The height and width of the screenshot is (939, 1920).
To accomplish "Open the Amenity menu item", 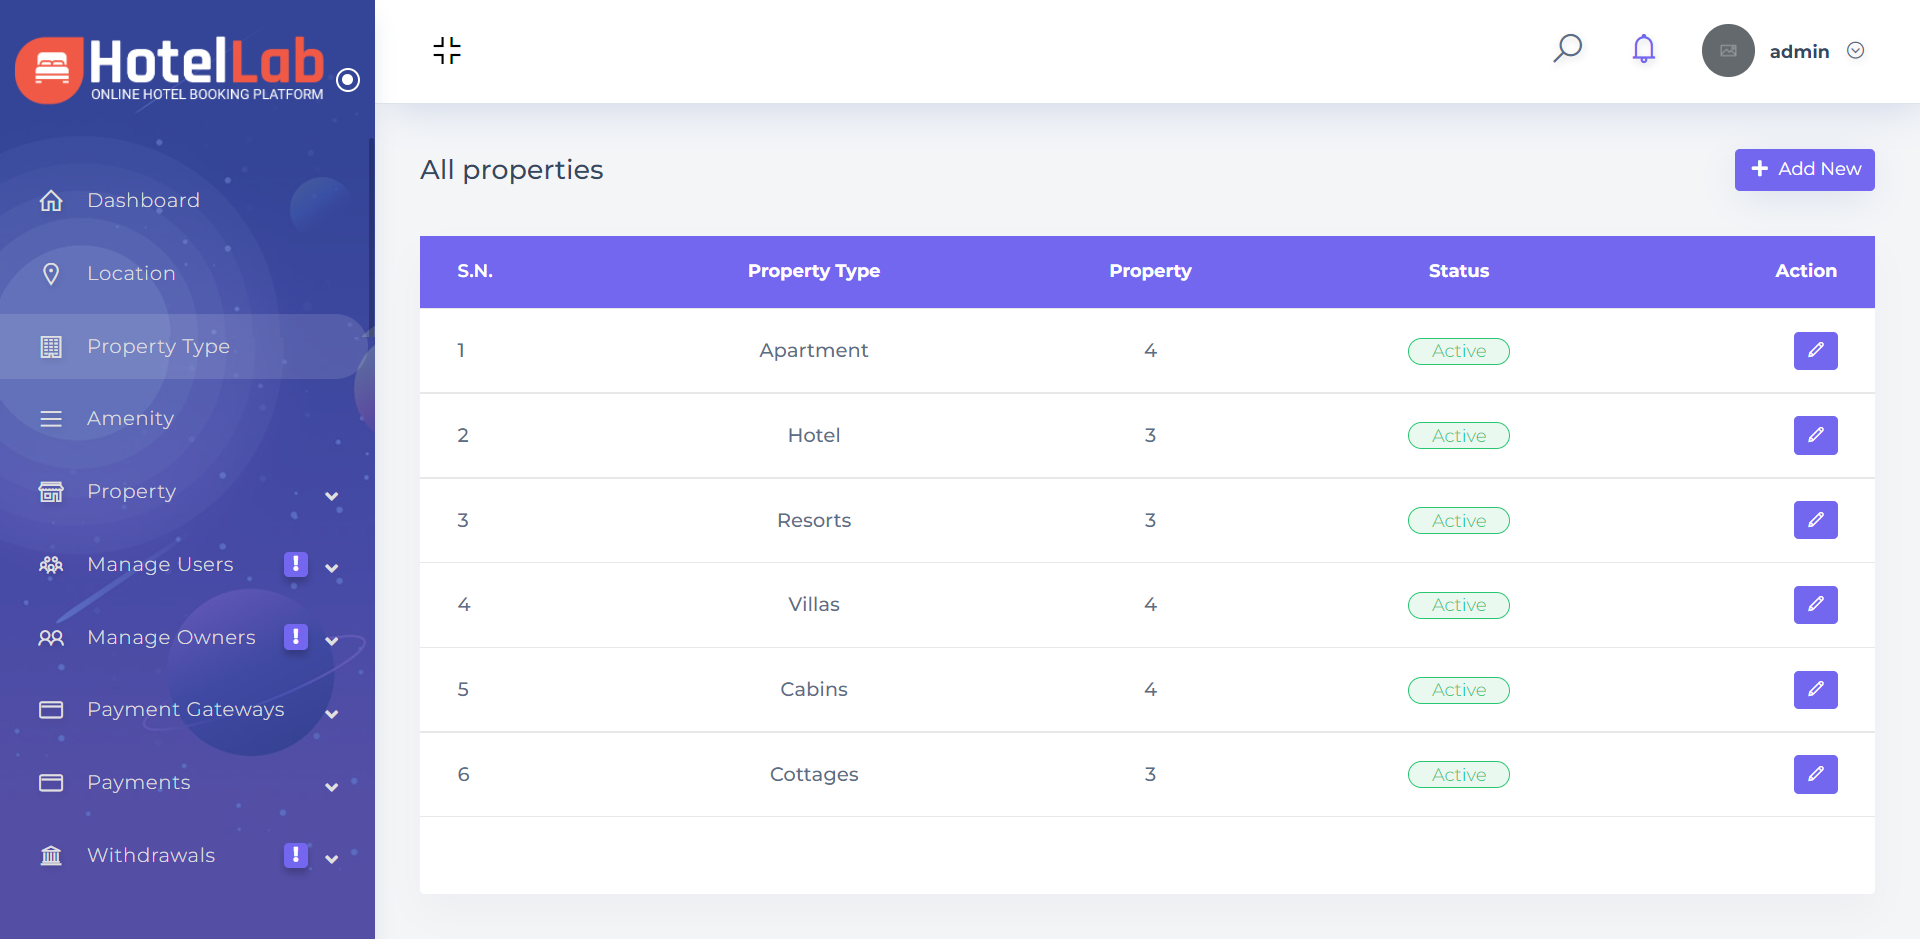I will coord(130,419).
